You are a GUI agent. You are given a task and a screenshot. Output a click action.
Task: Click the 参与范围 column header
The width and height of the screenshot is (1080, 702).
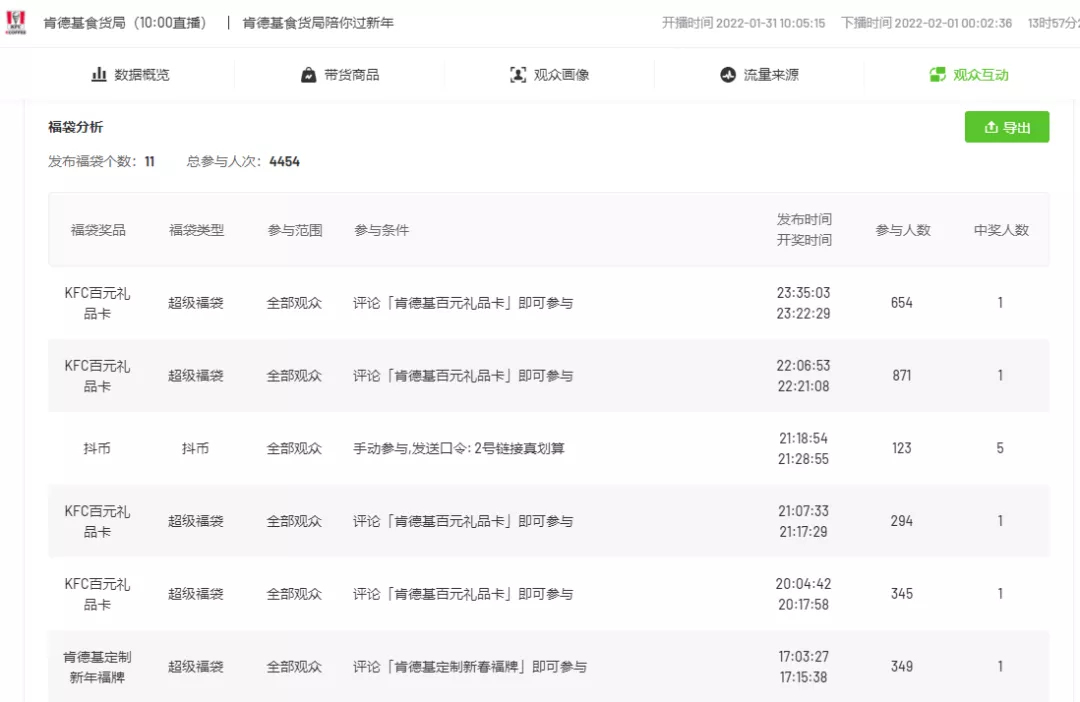[x=295, y=230]
